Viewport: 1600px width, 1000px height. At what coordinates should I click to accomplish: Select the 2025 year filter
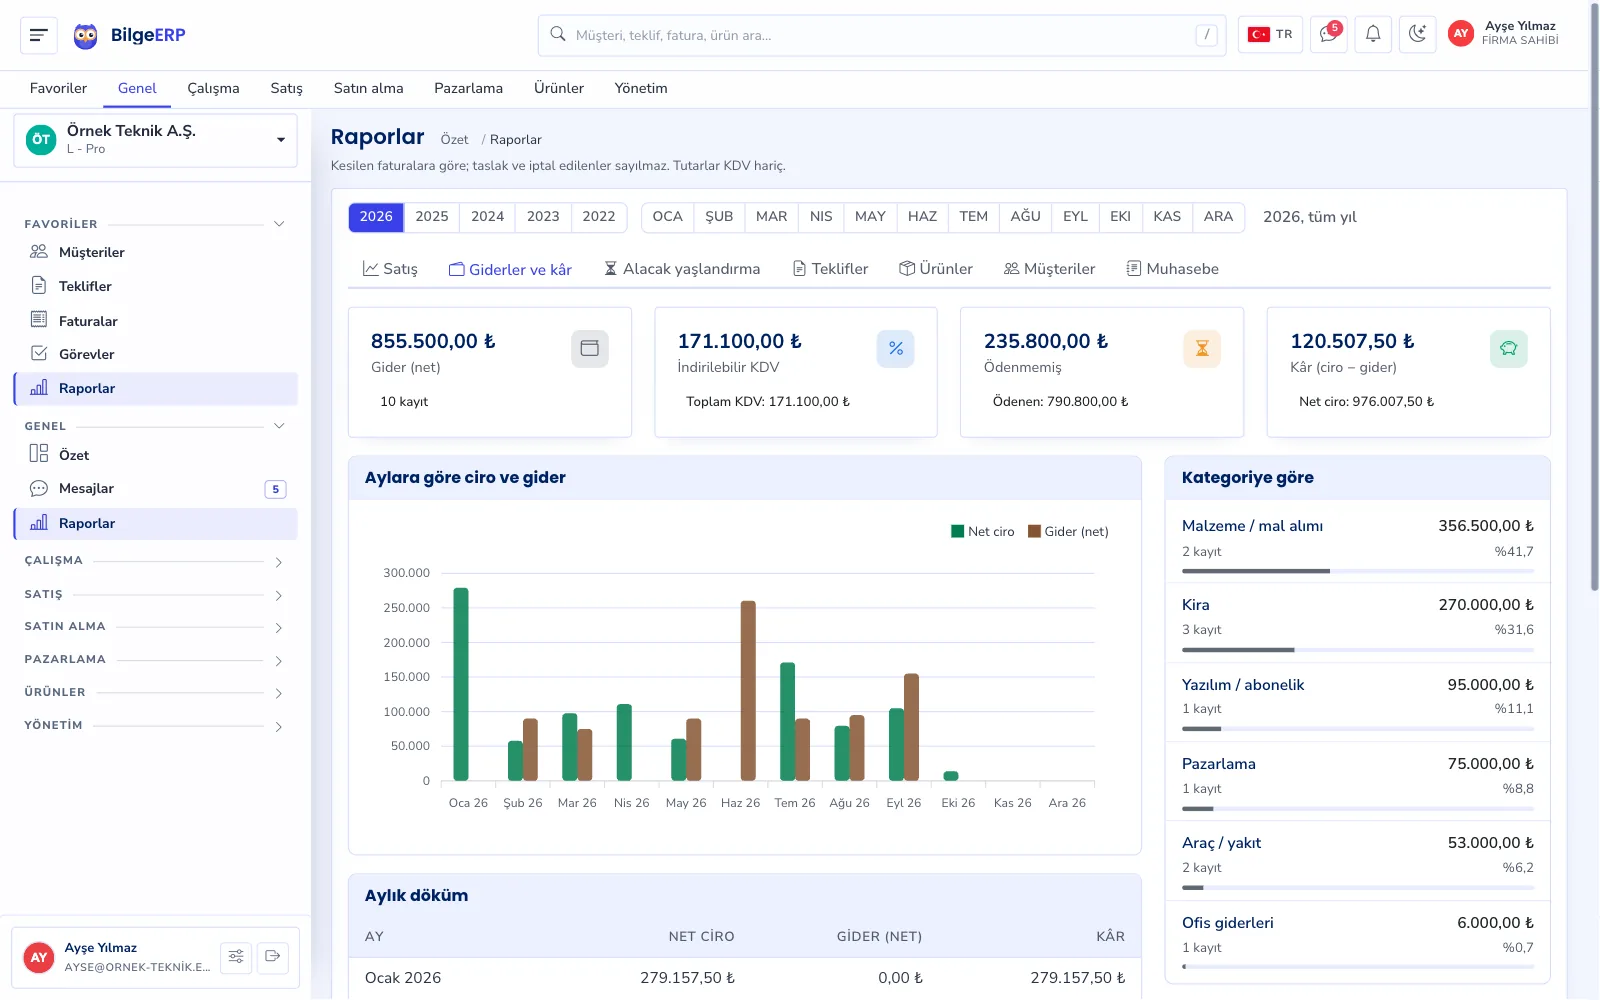pos(432,217)
